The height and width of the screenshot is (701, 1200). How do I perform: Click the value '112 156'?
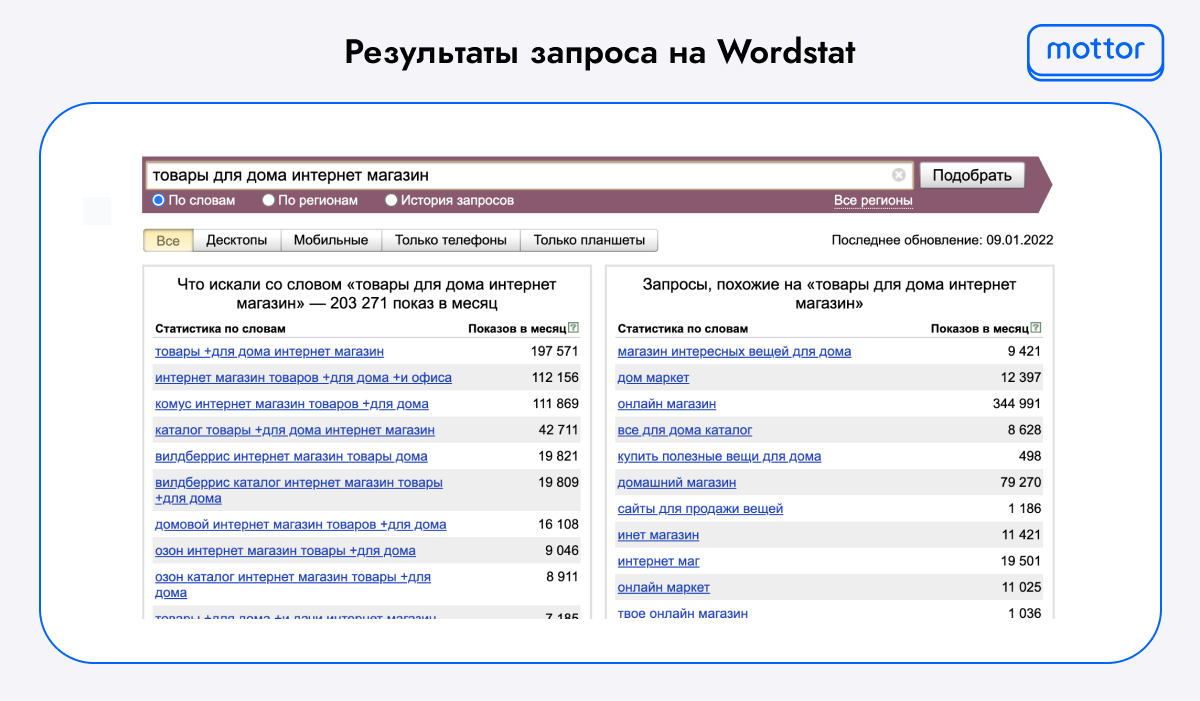(x=555, y=378)
